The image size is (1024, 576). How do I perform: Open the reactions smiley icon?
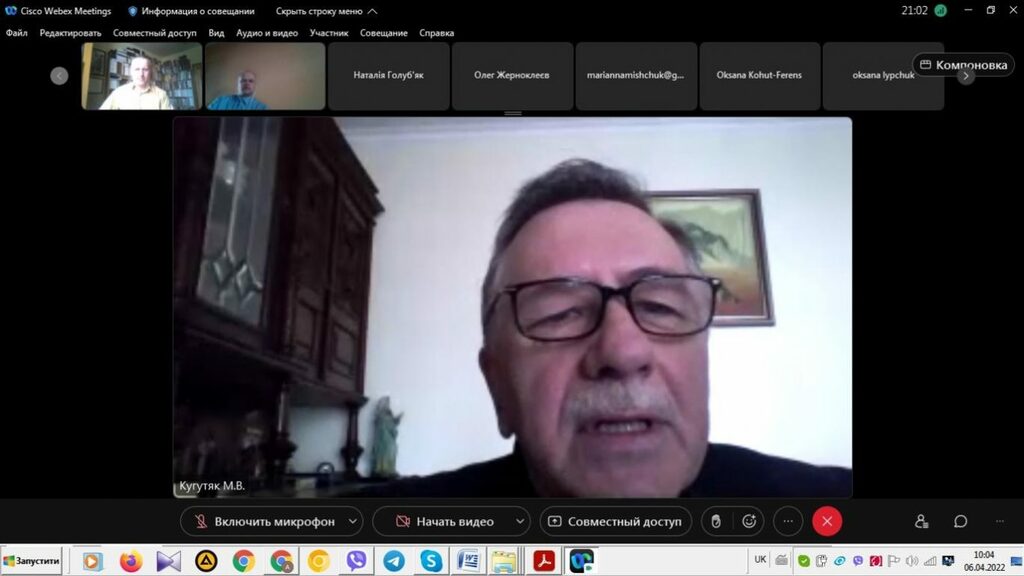tap(749, 521)
